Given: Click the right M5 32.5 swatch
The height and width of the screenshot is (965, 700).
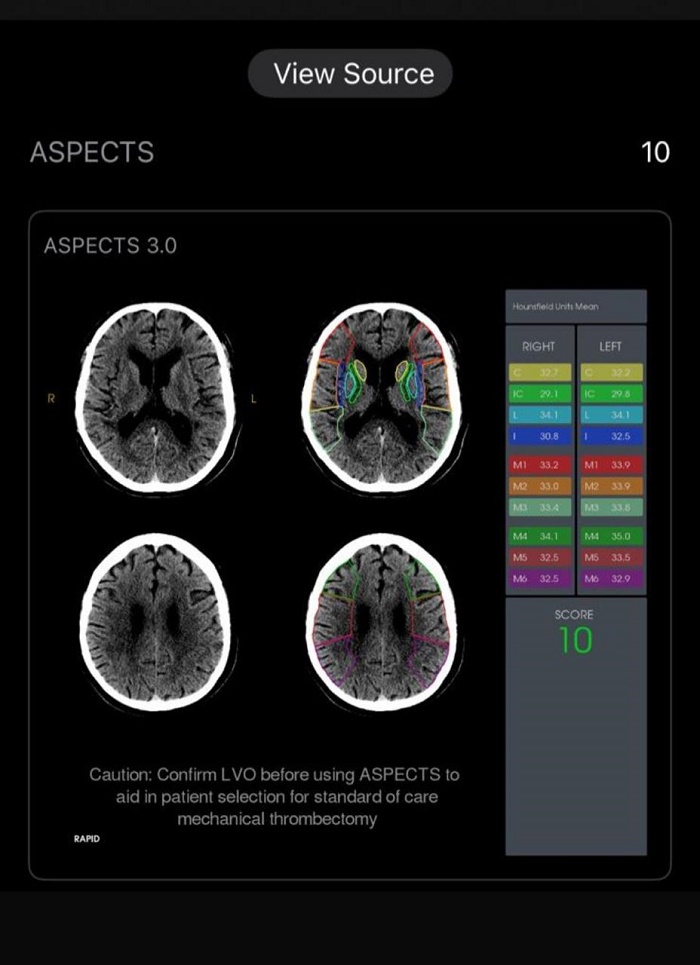Looking at the screenshot, I should pyautogui.click(x=540, y=557).
